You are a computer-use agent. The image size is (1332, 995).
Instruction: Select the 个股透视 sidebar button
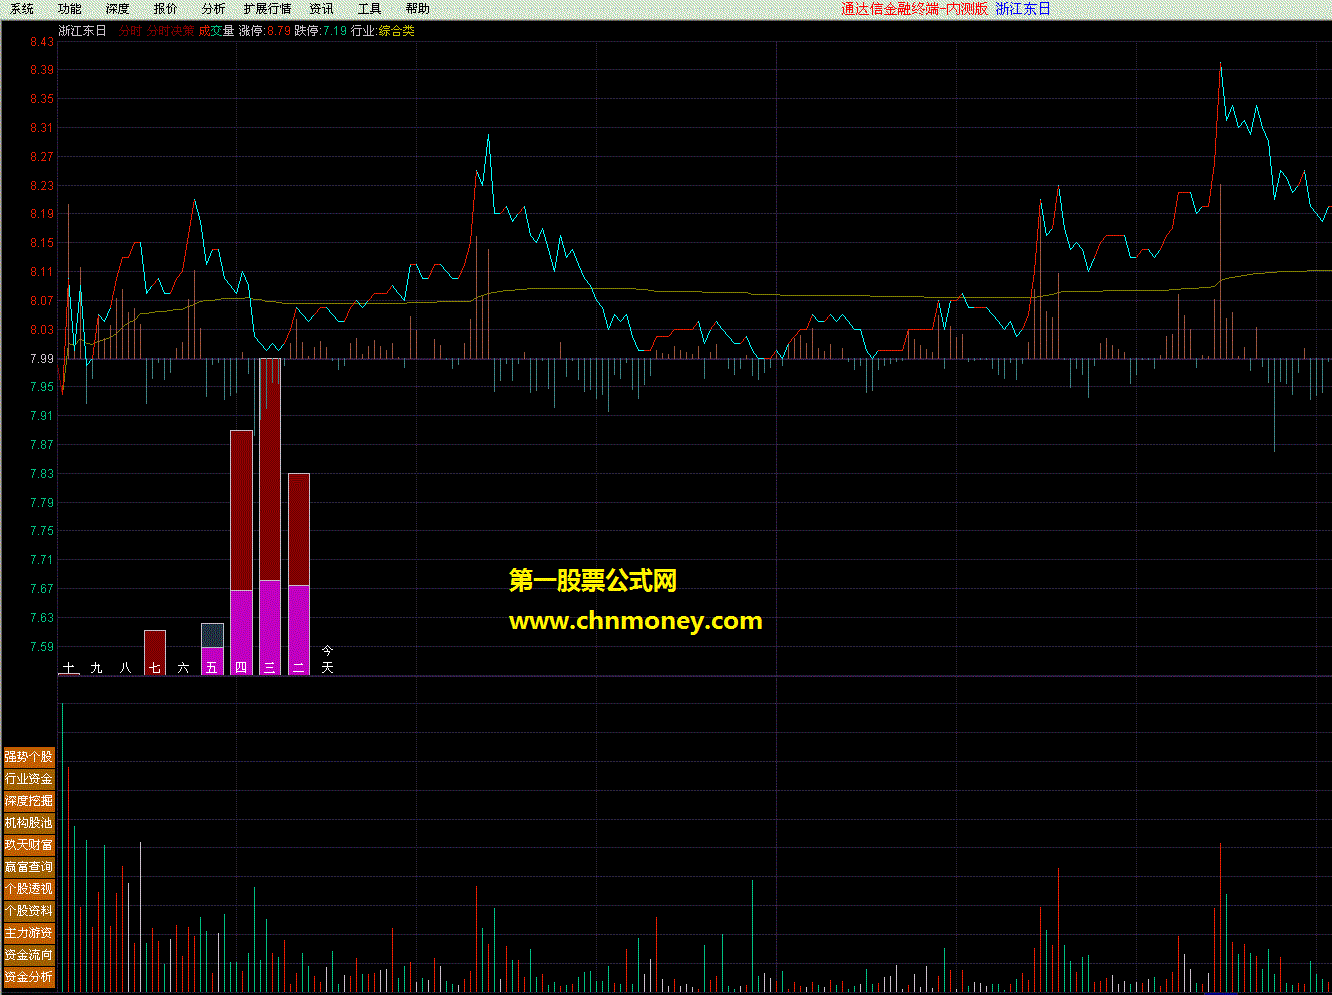[29, 889]
